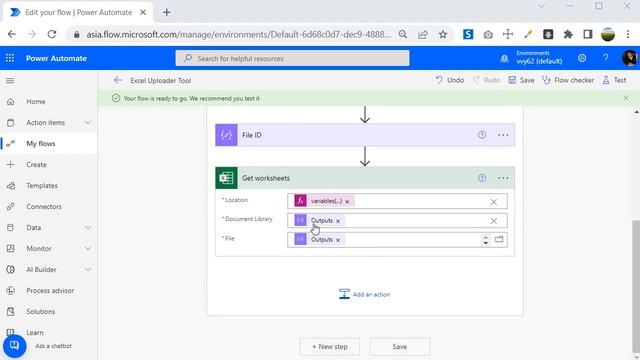This screenshot has height=360, width=640.
Task: Expand the AI Builder section
Action: coord(88,269)
